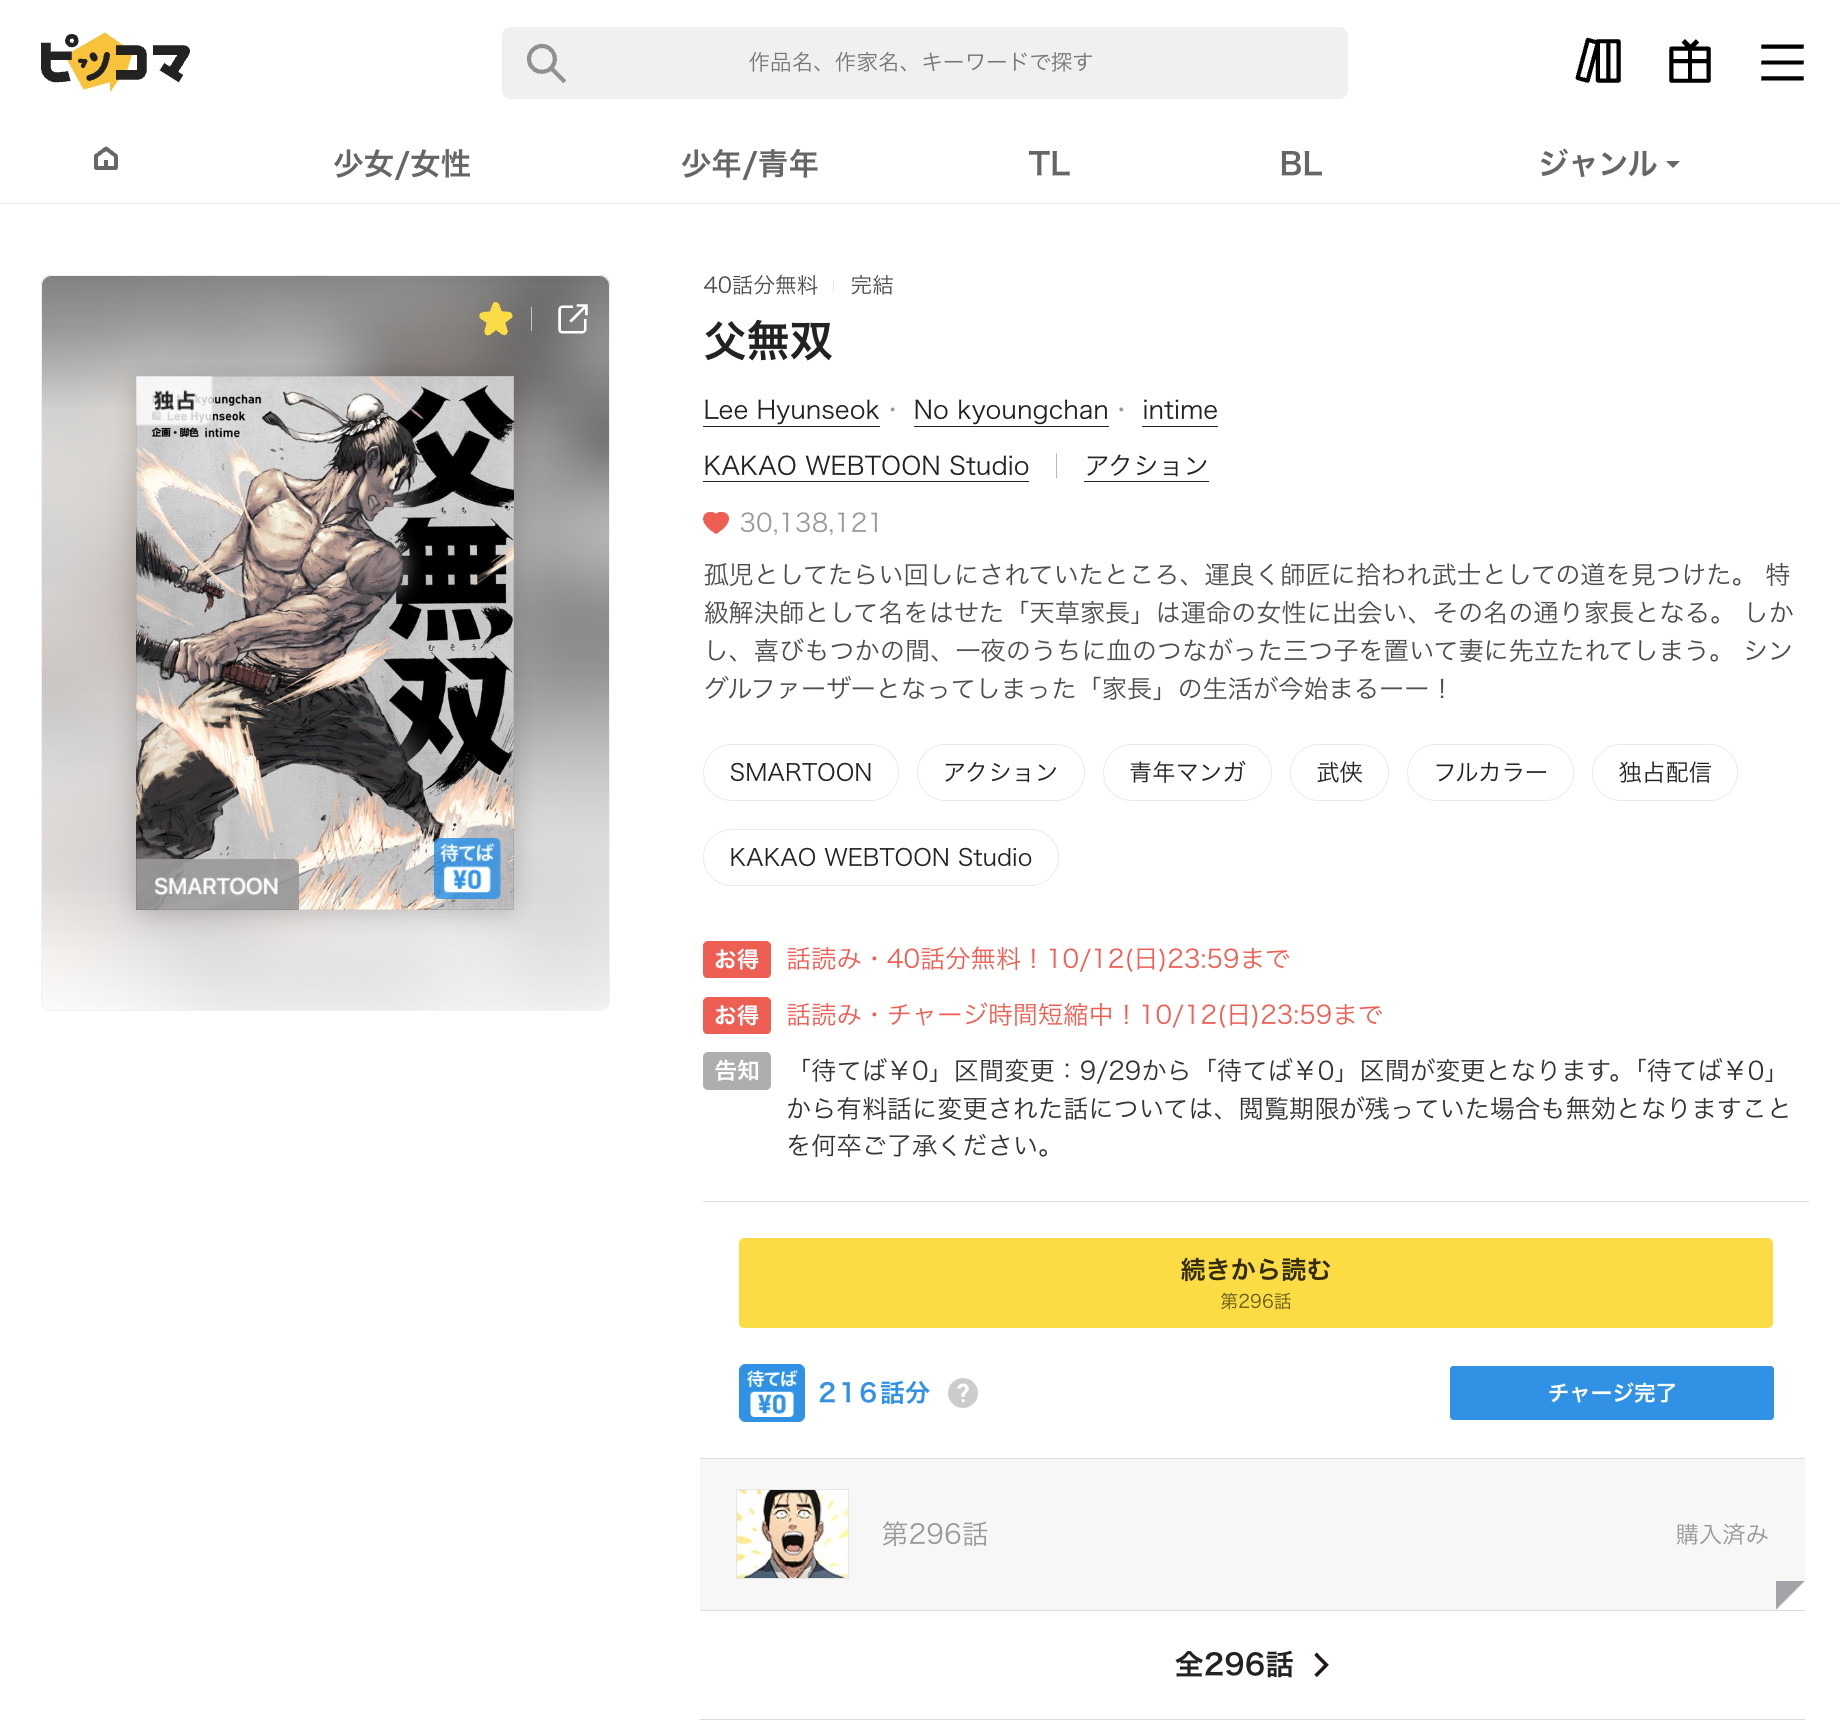Viewport: 1840px width, 1734px height.
Task: Toggle the red heart like
Action: [x=716, y=522]
